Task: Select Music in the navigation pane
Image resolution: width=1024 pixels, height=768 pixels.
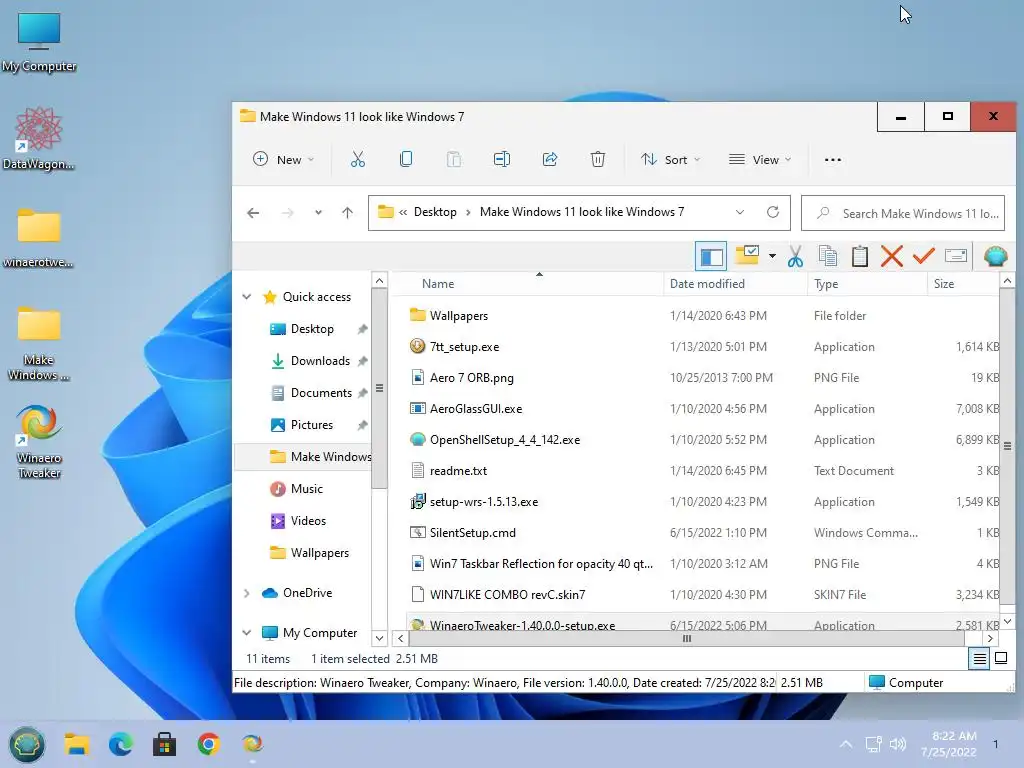Action: click(306, 489)
